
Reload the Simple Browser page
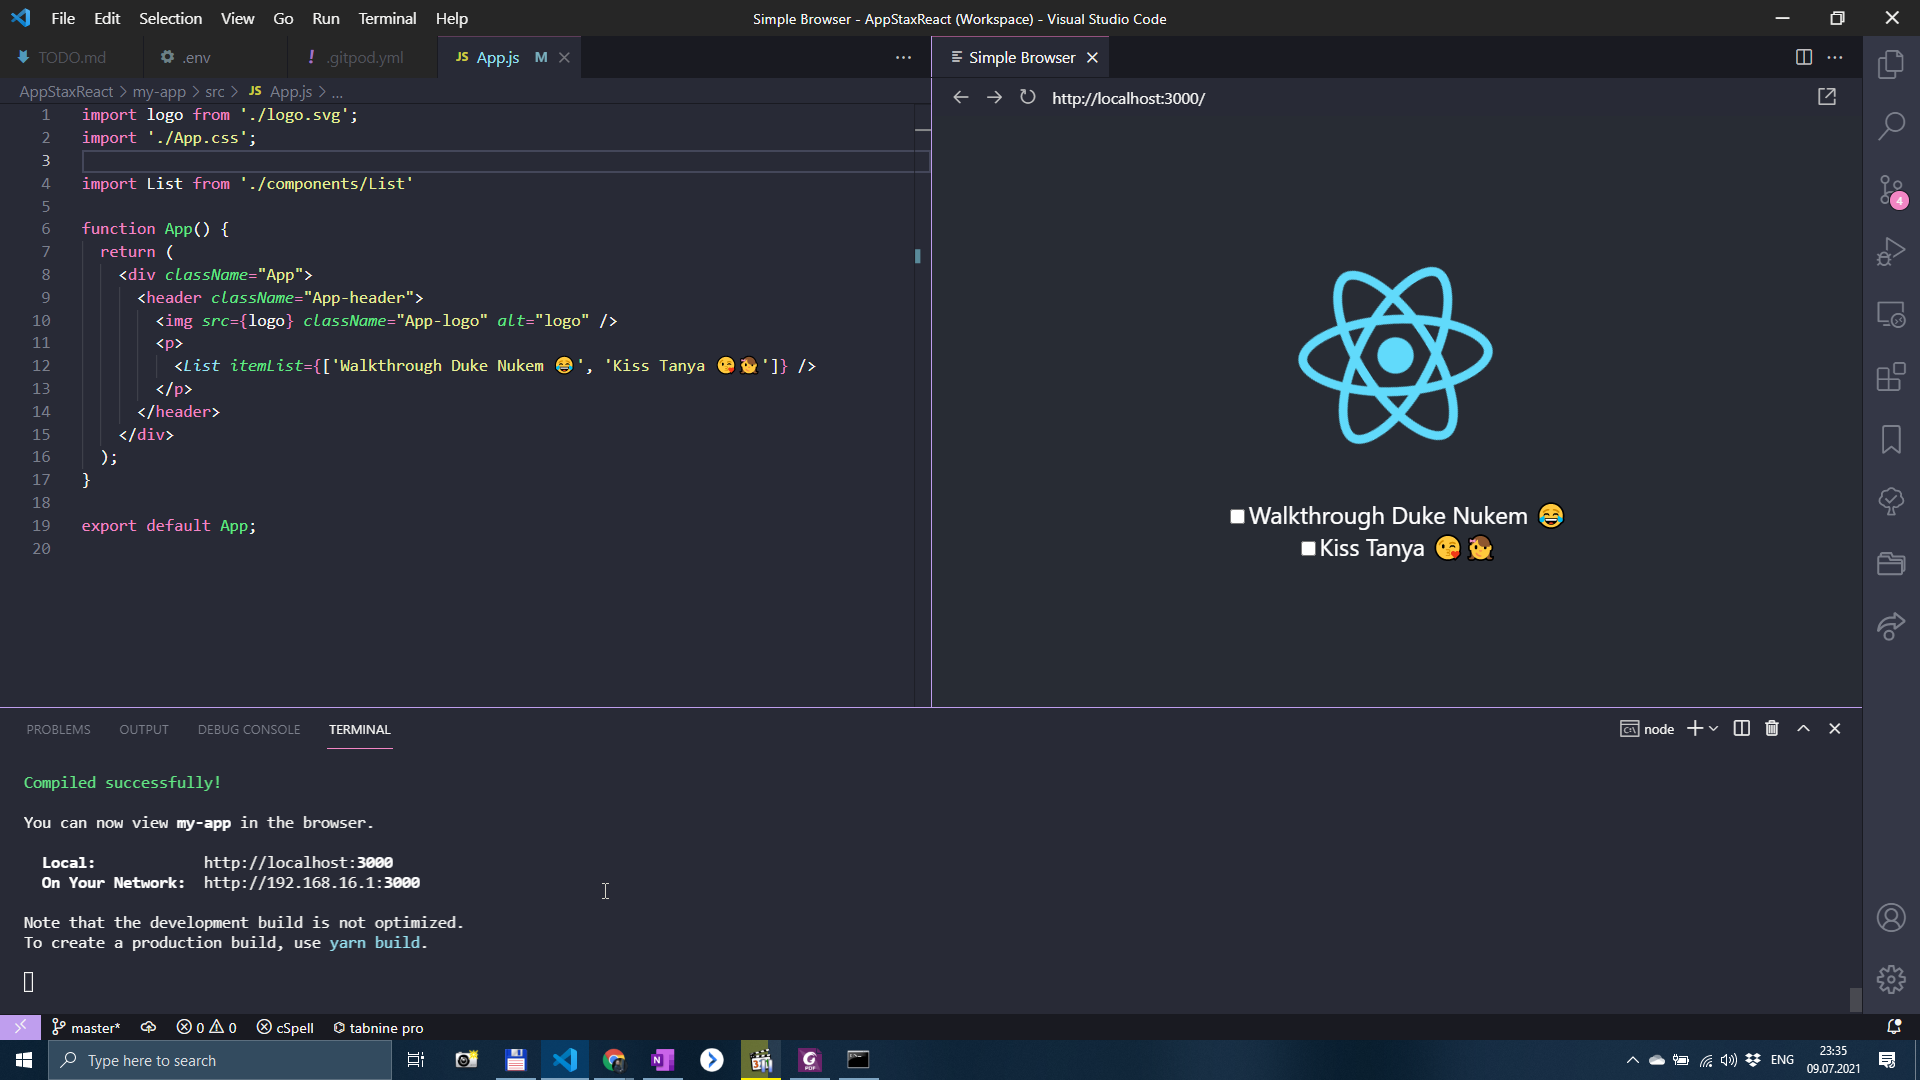[x=1027, y=97]
